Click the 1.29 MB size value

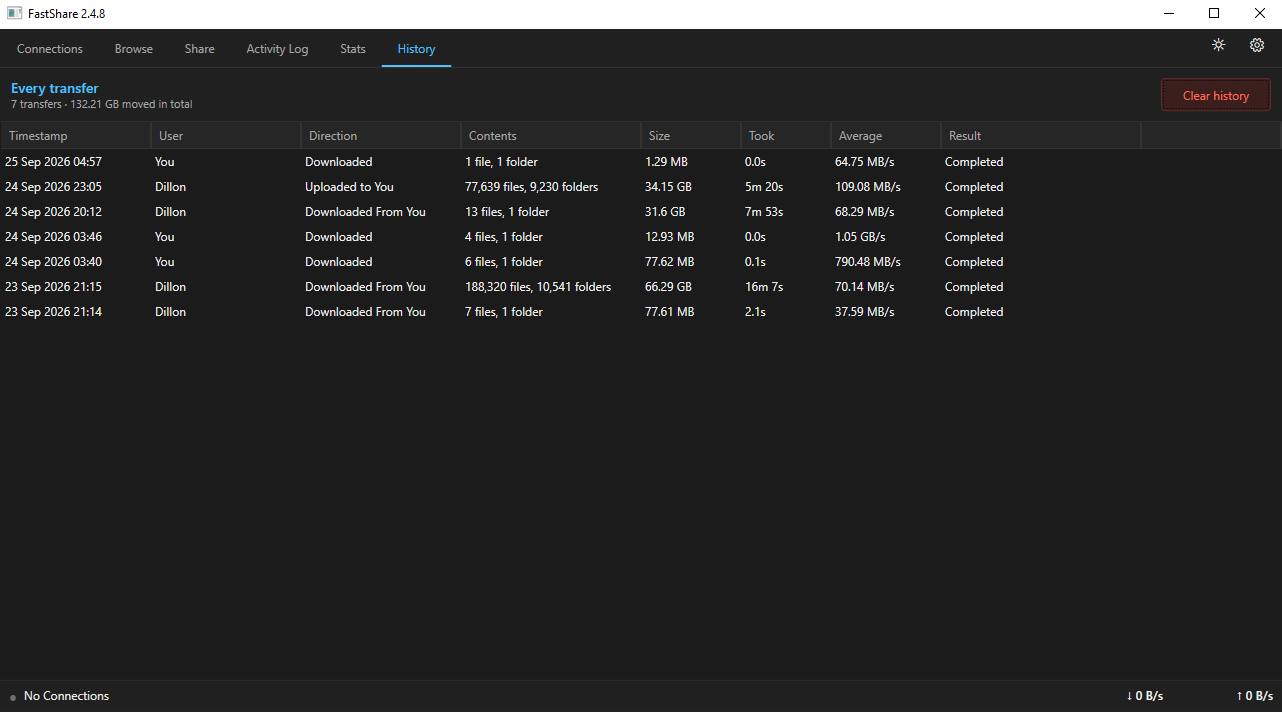click(666, 162)
